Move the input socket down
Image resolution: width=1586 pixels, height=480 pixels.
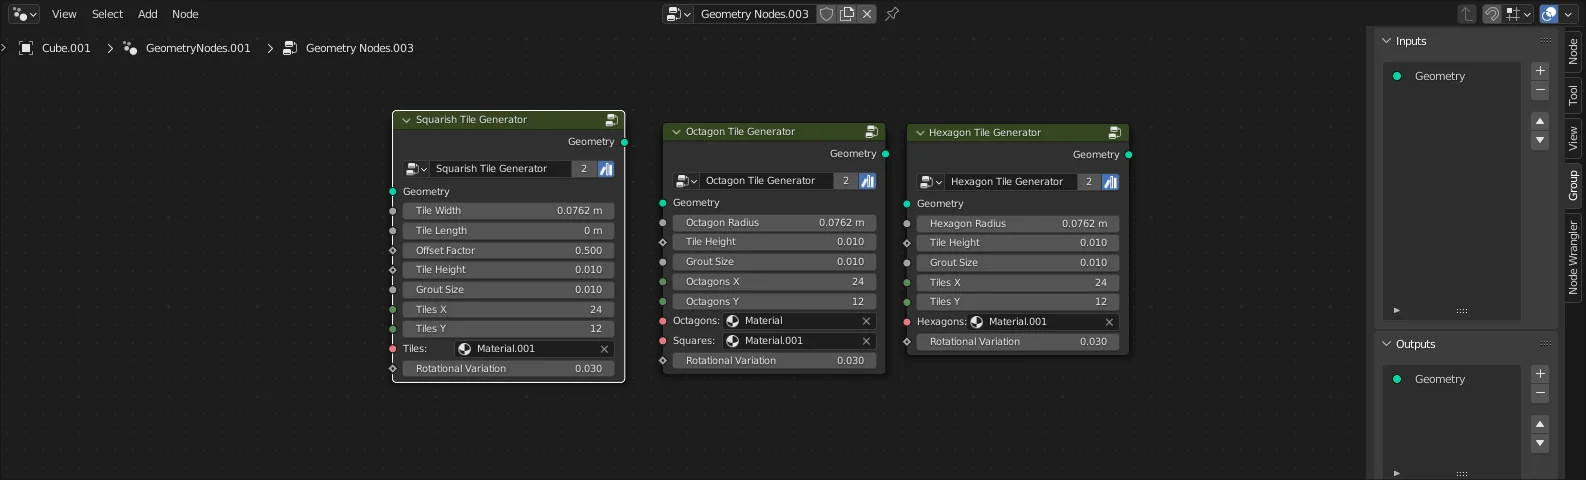click(x=1540, y=140)
